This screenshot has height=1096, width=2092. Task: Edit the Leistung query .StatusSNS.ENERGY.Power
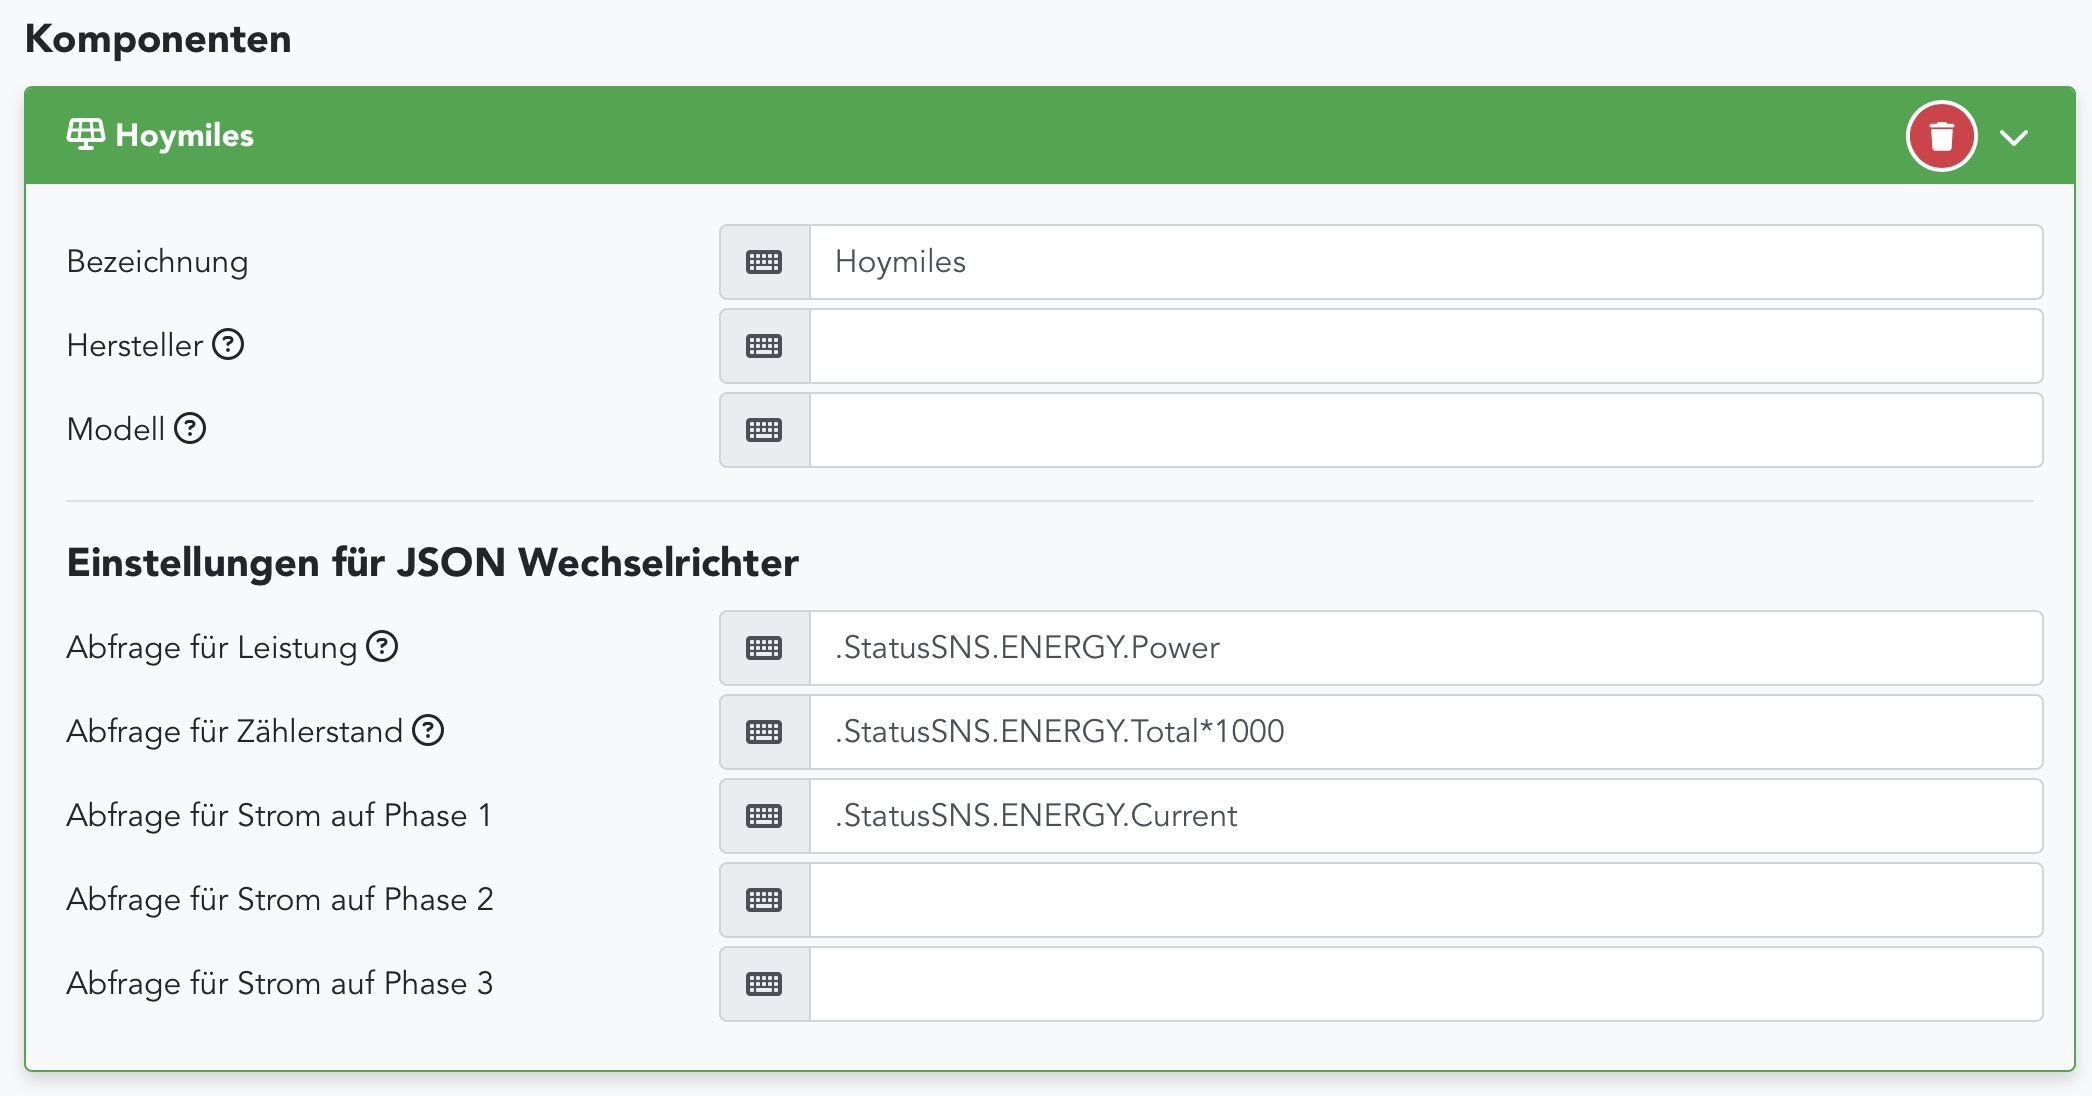pos(1424,648)
